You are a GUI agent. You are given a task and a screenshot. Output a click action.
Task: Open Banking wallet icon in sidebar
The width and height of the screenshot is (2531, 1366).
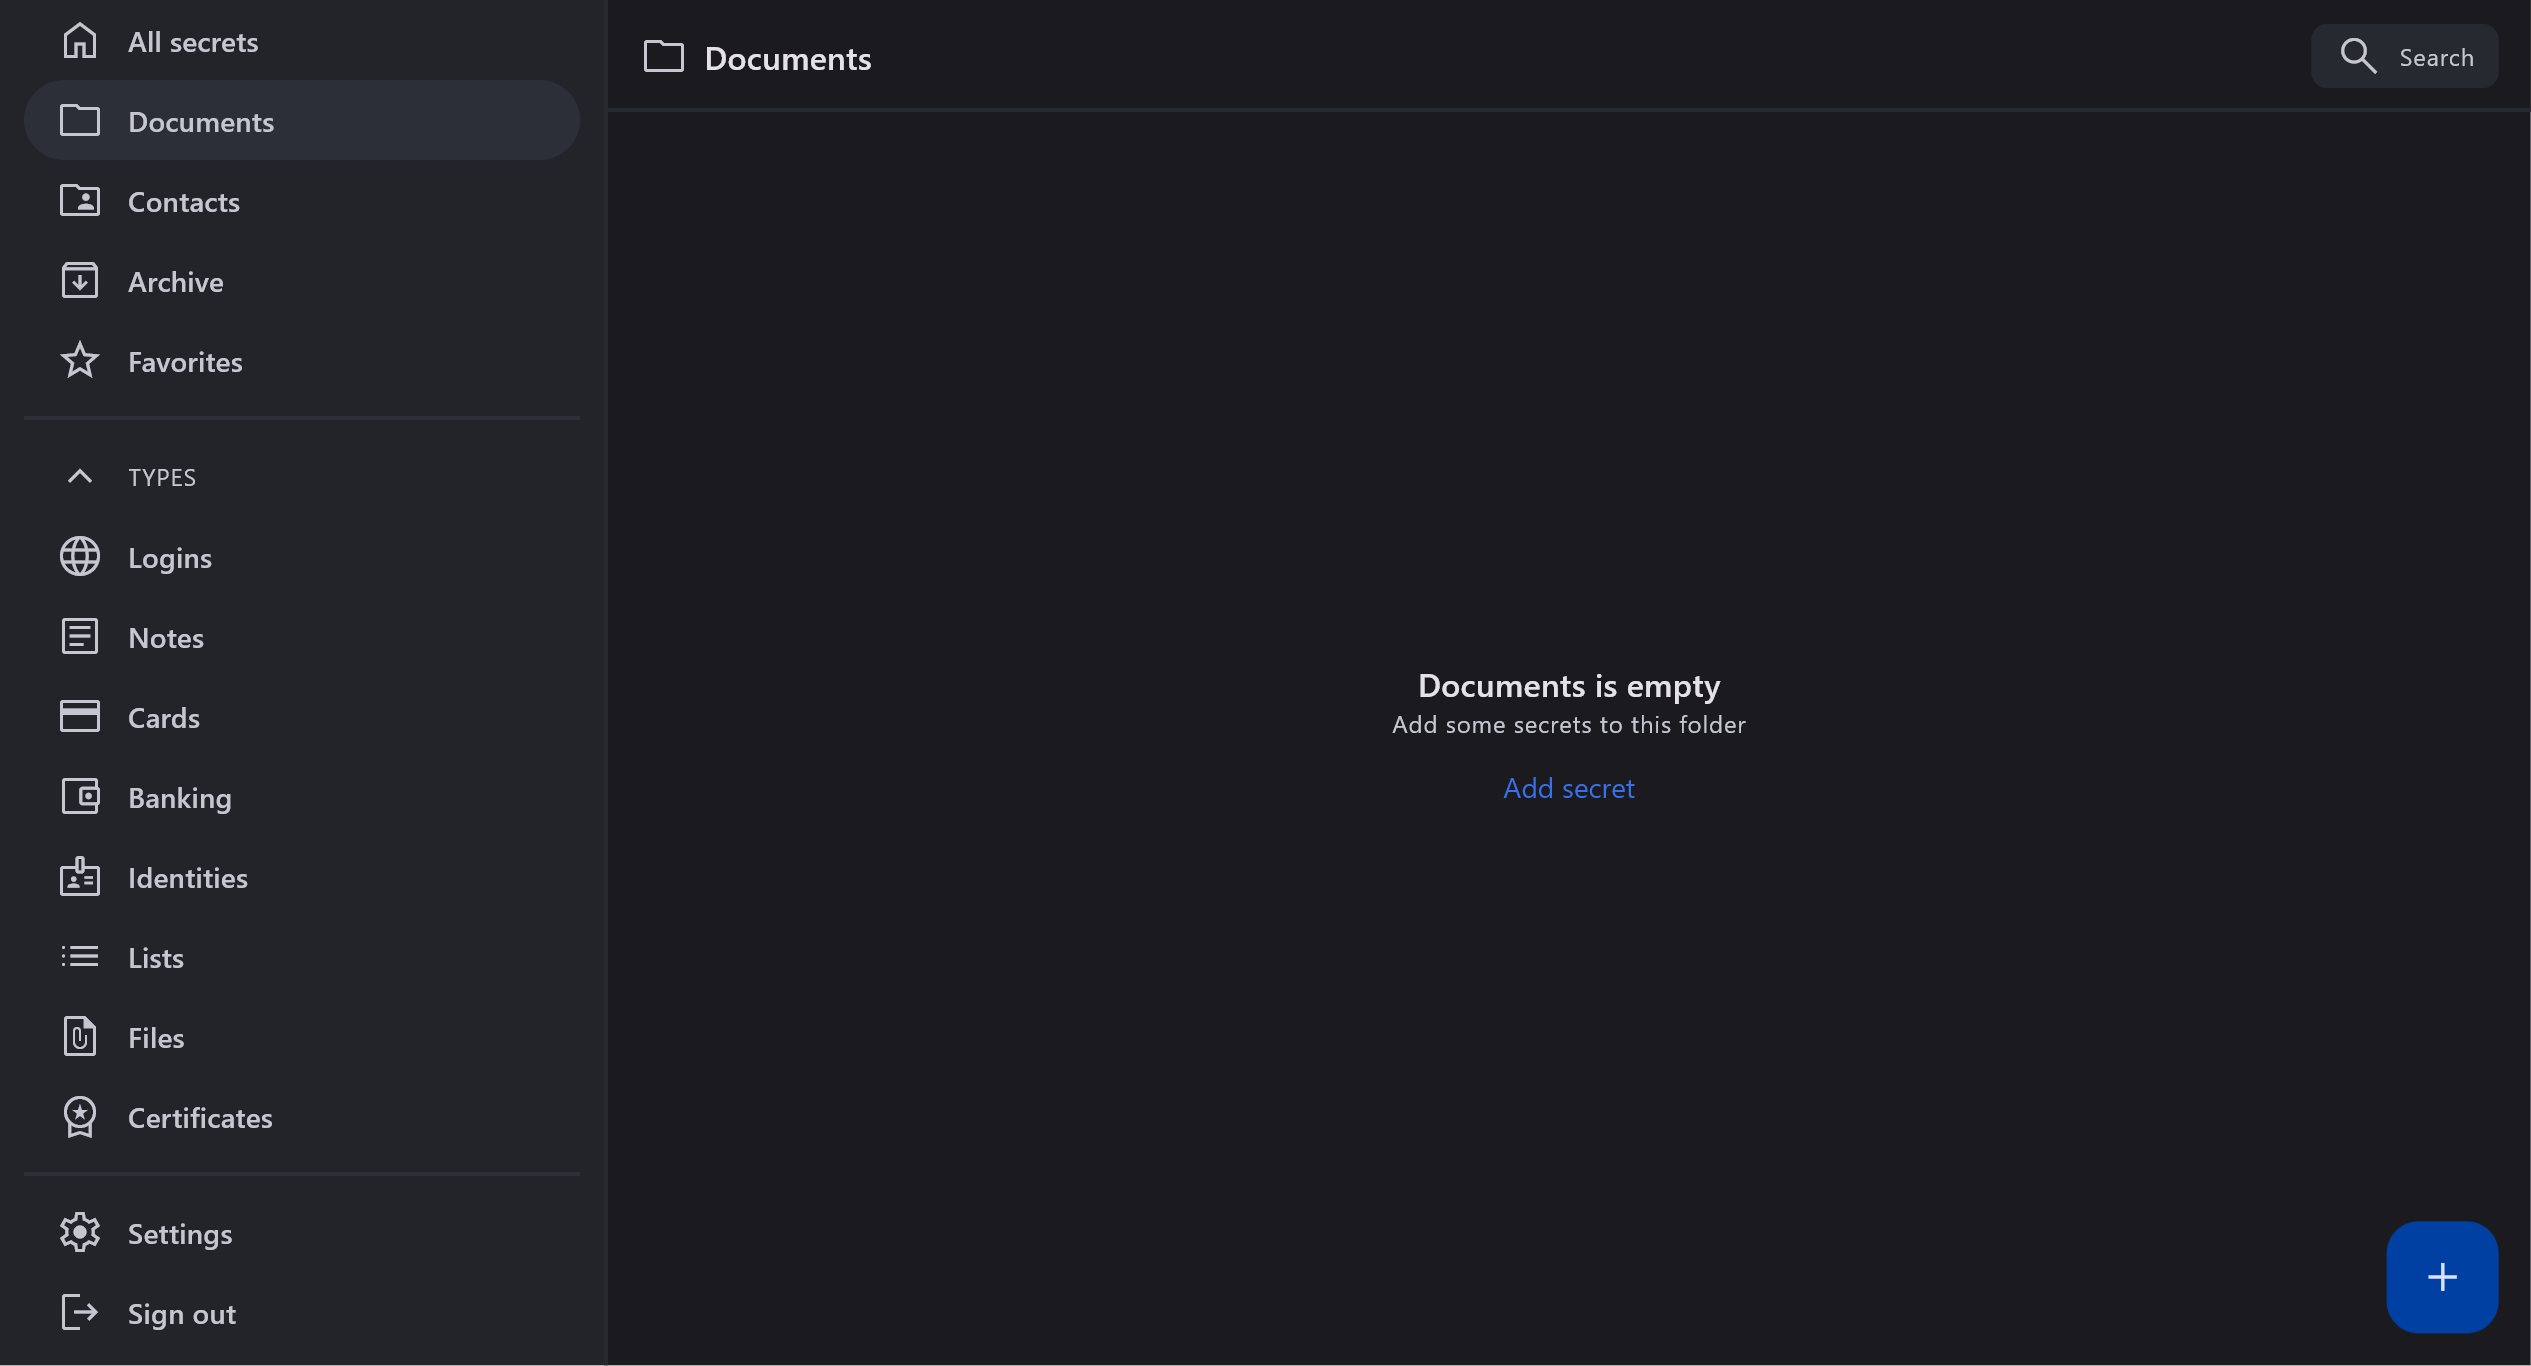coord(80,797)
